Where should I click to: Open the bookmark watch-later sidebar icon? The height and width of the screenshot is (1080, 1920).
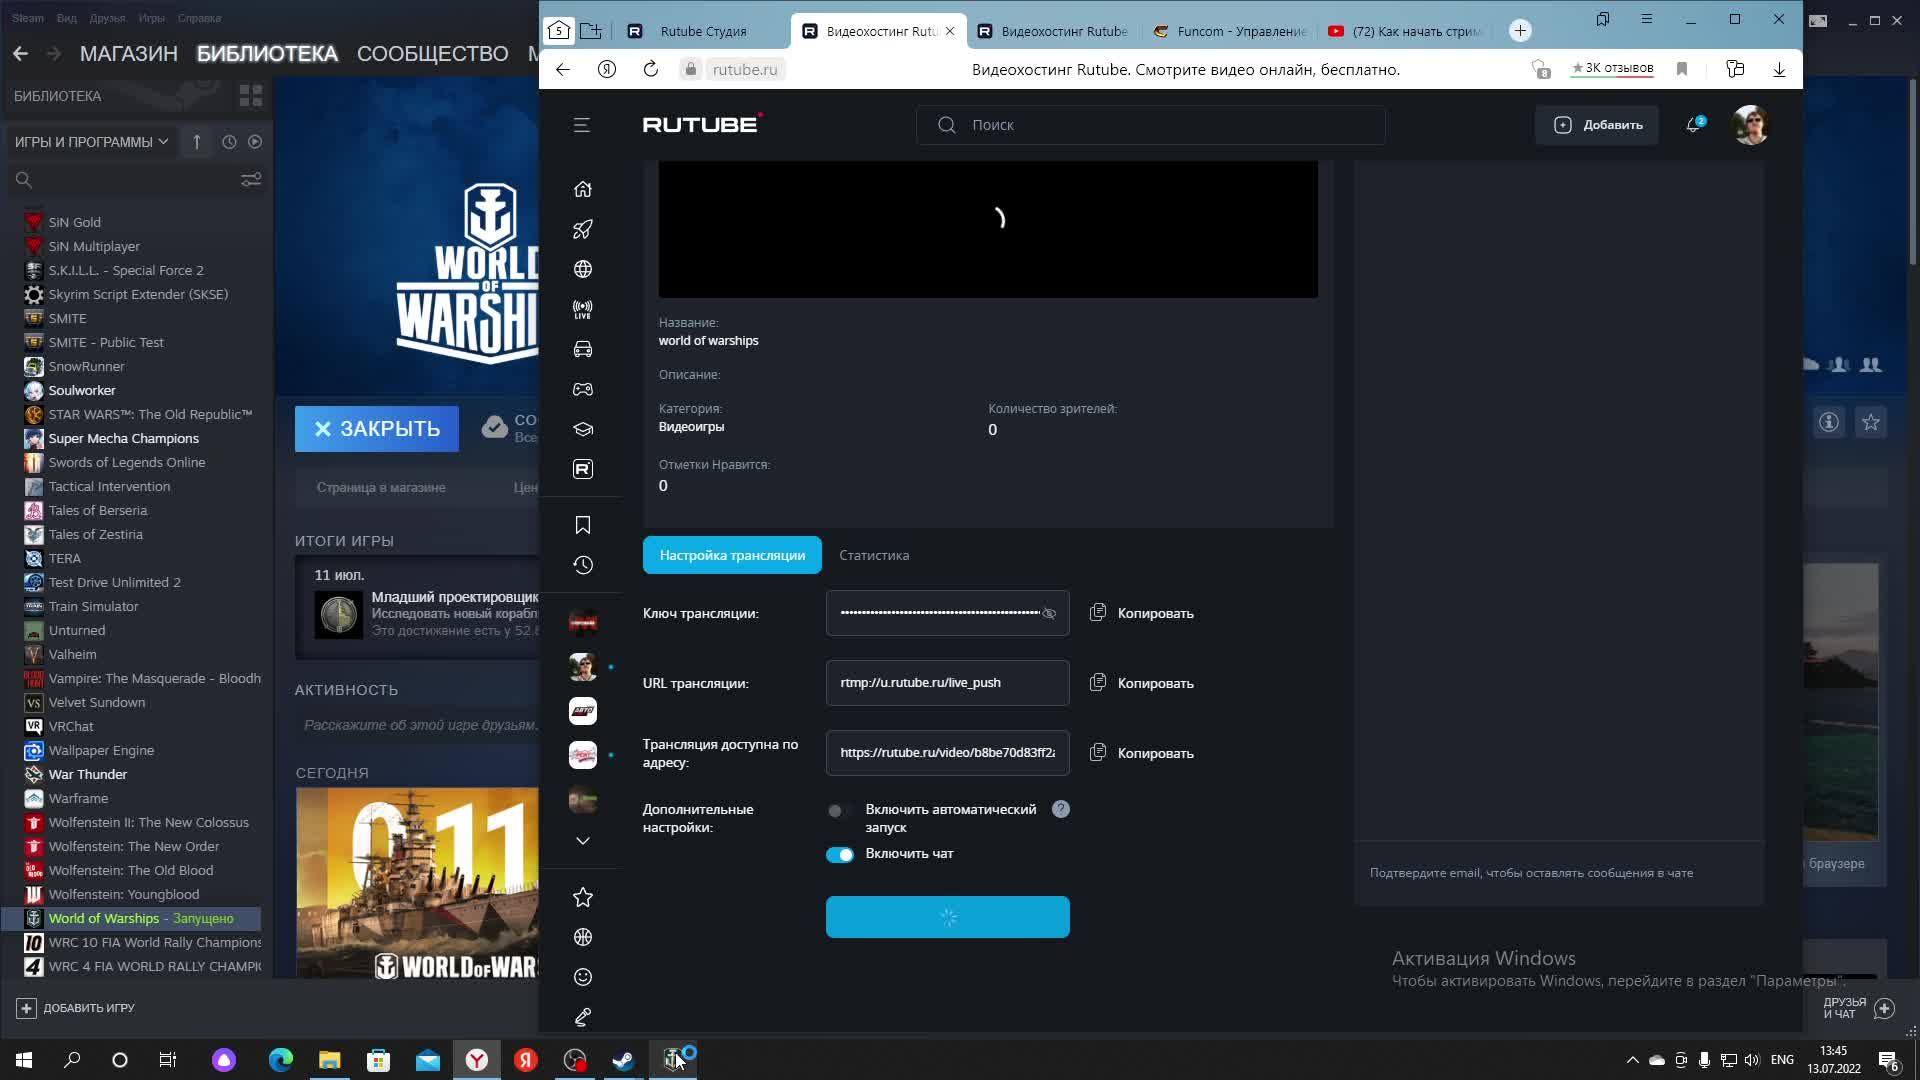[583, 525]
